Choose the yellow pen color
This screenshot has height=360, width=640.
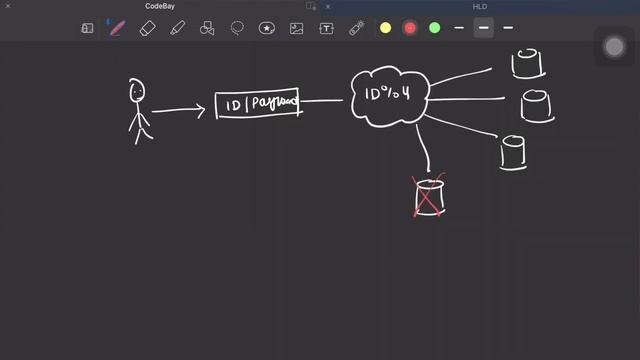[x=385, y=28]
